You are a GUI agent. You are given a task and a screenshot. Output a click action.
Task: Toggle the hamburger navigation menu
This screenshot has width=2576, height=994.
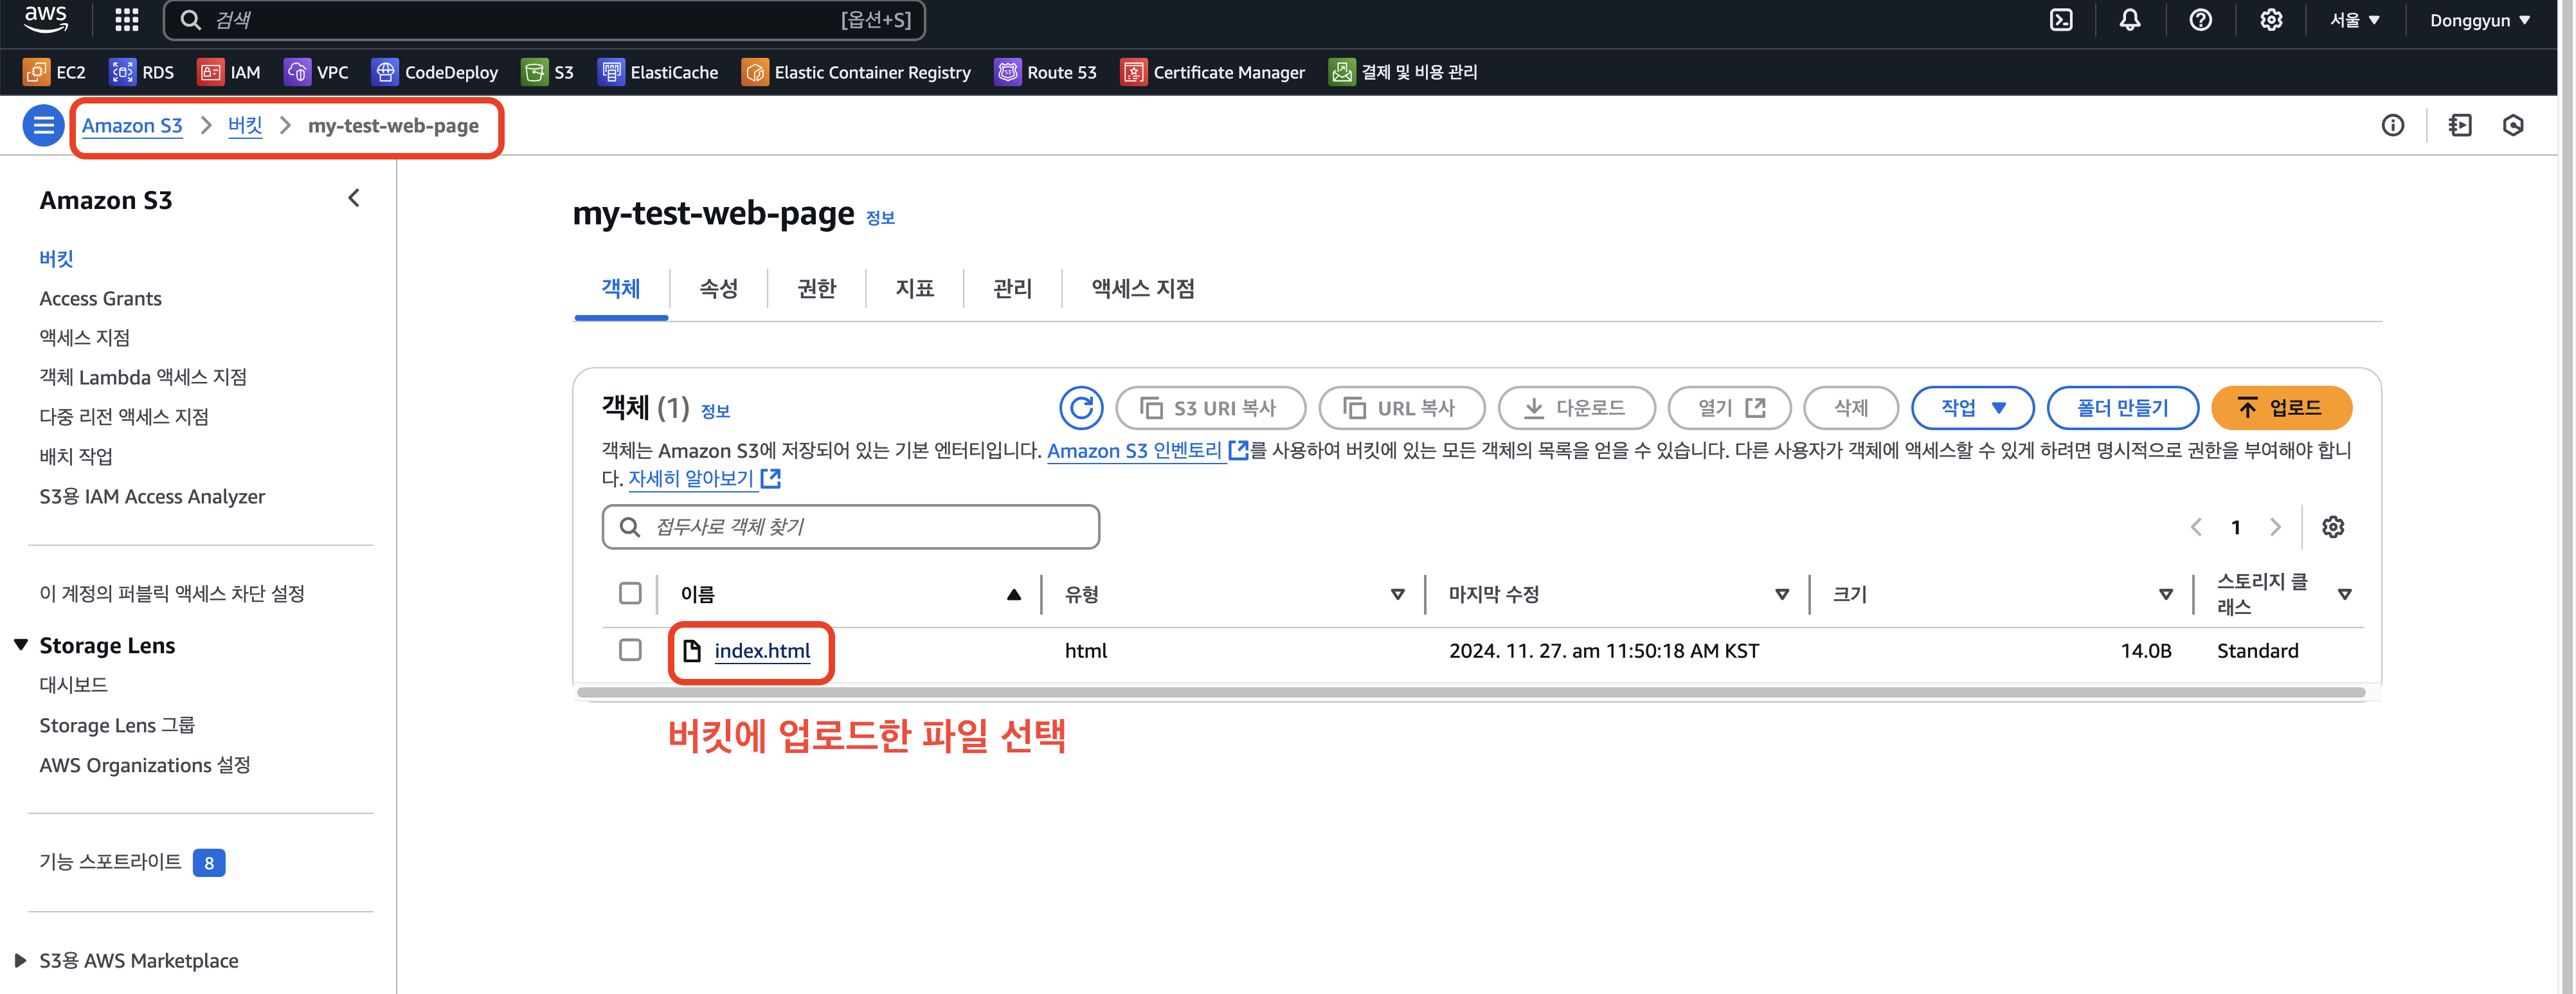pos(43,125)
